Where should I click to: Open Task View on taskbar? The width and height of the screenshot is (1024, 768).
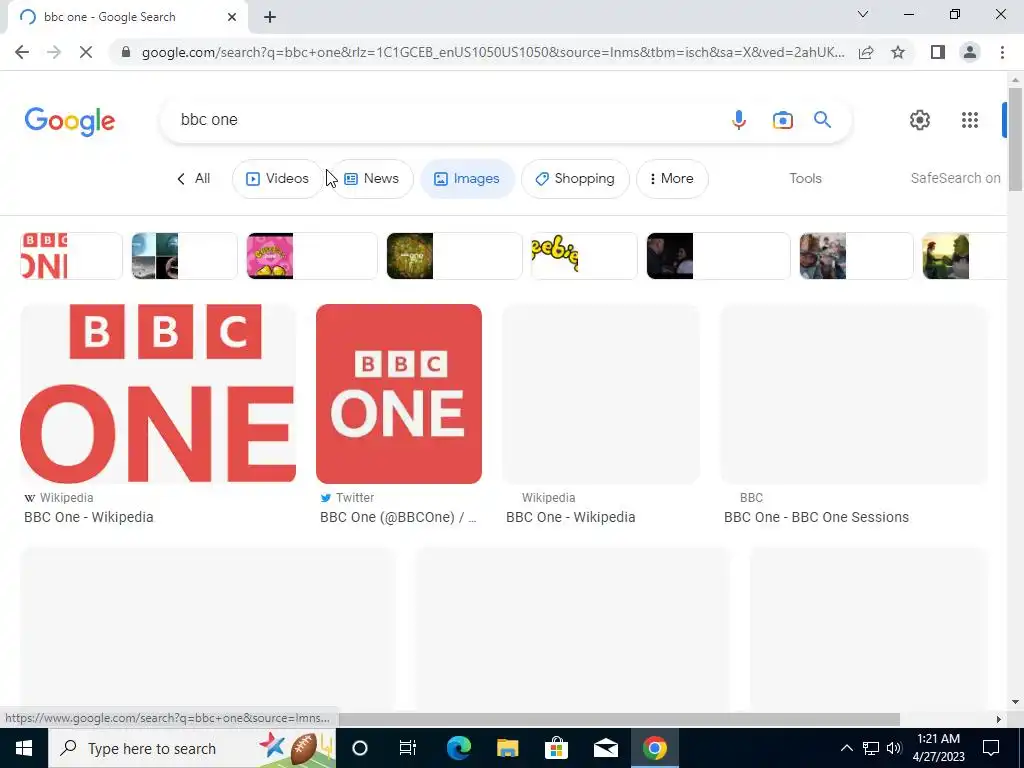click(x=408, y=748)
